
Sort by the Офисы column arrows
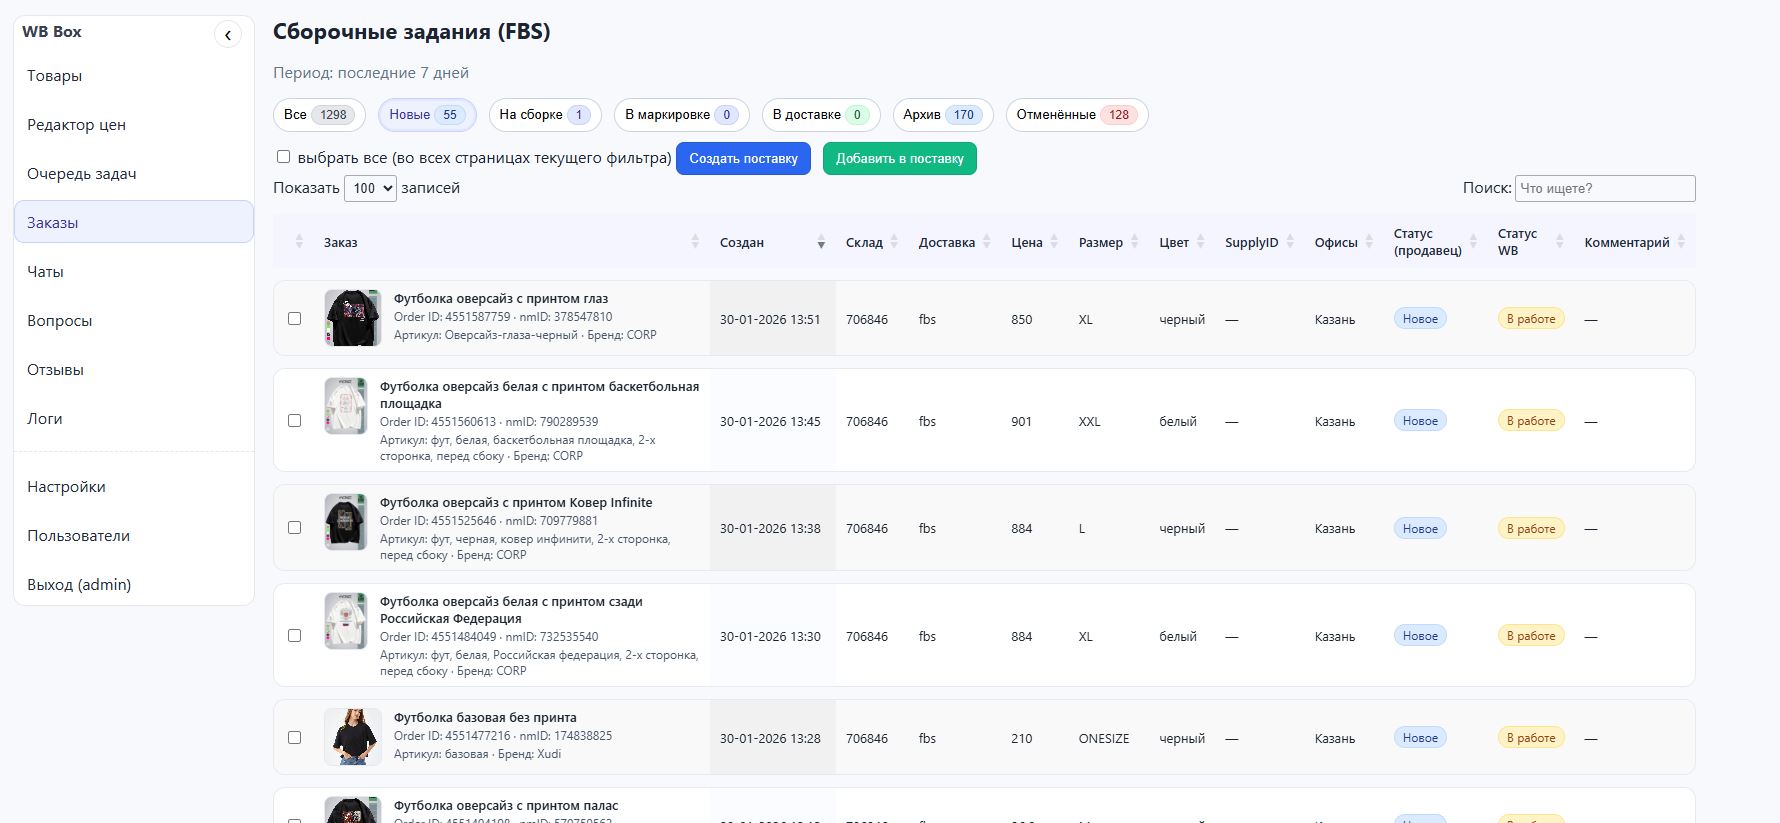(1369, 242)
